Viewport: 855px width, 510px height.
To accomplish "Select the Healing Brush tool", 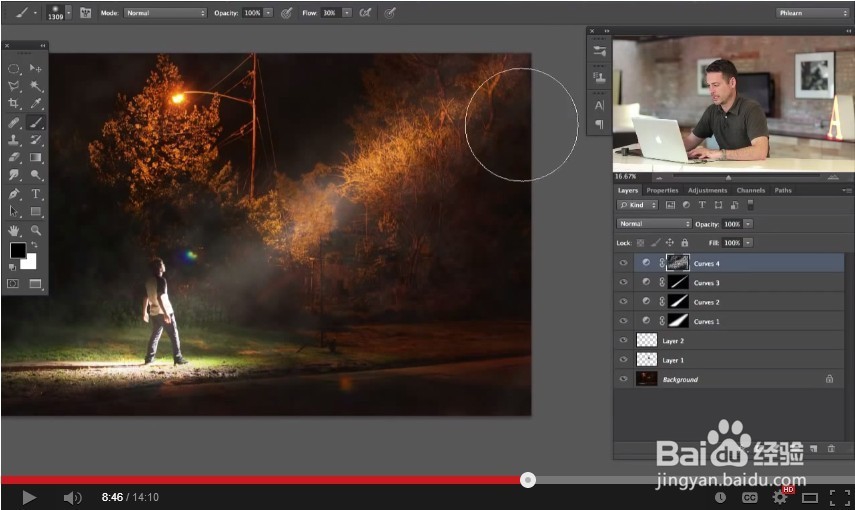I will click(x=14, y=123).
